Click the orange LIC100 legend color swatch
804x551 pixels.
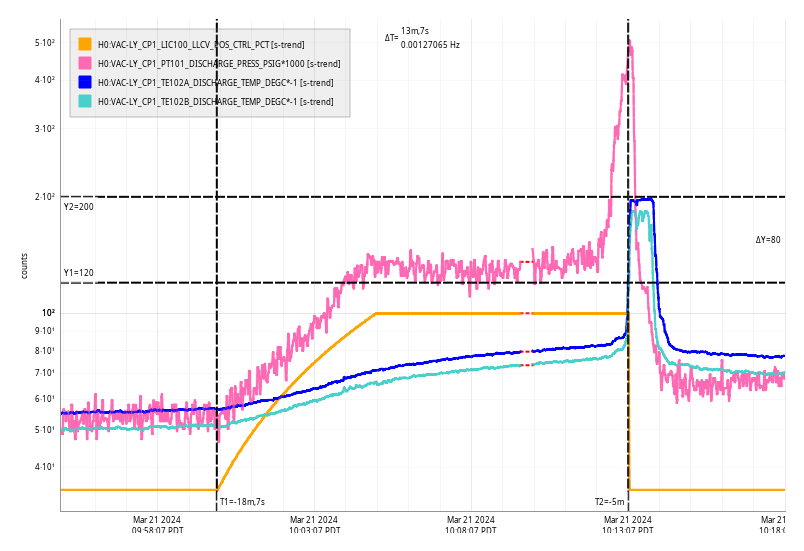tap(85, 44)
